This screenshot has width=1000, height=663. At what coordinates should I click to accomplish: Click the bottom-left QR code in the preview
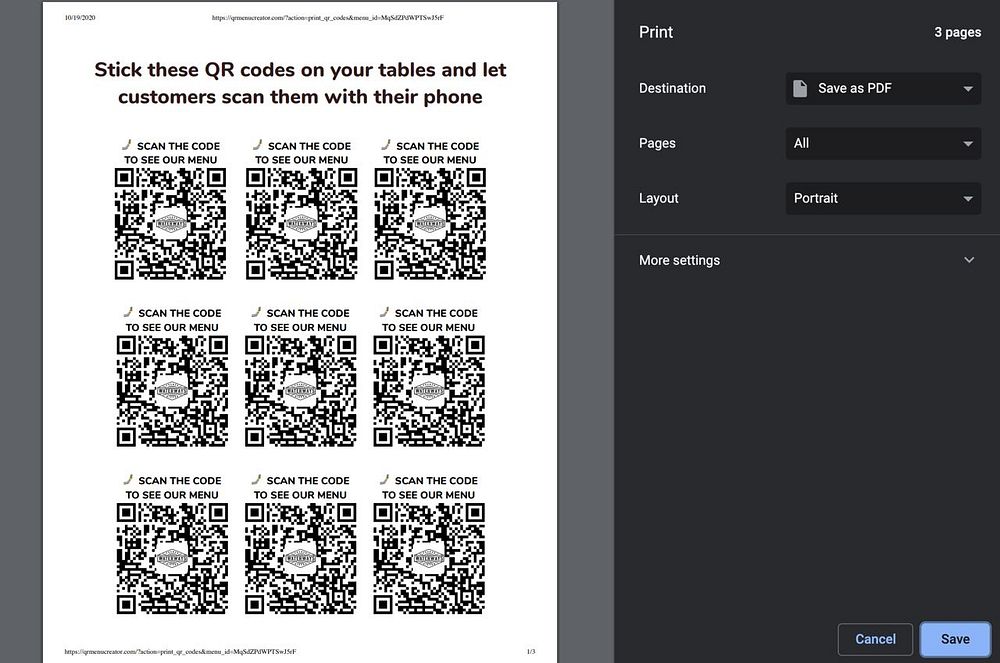click(172, 559)
